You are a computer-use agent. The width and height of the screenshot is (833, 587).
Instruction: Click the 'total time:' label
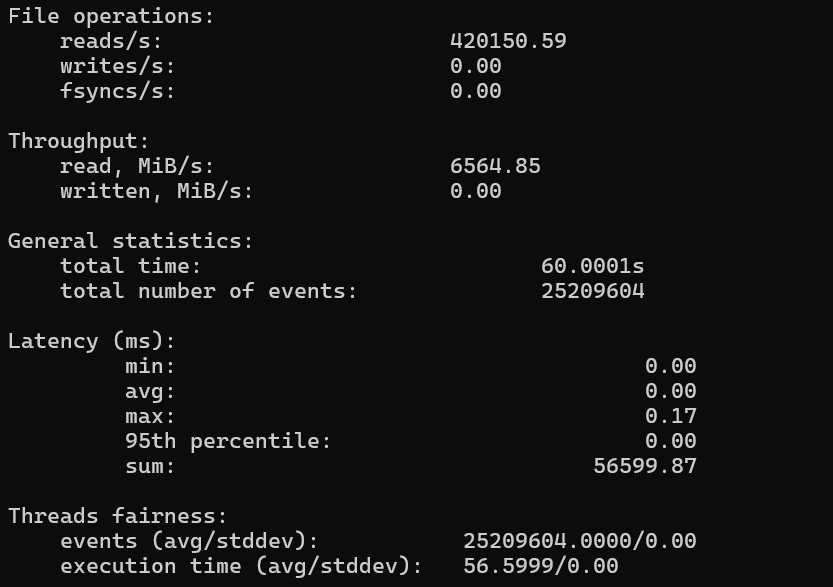click(x=130, y=266)
